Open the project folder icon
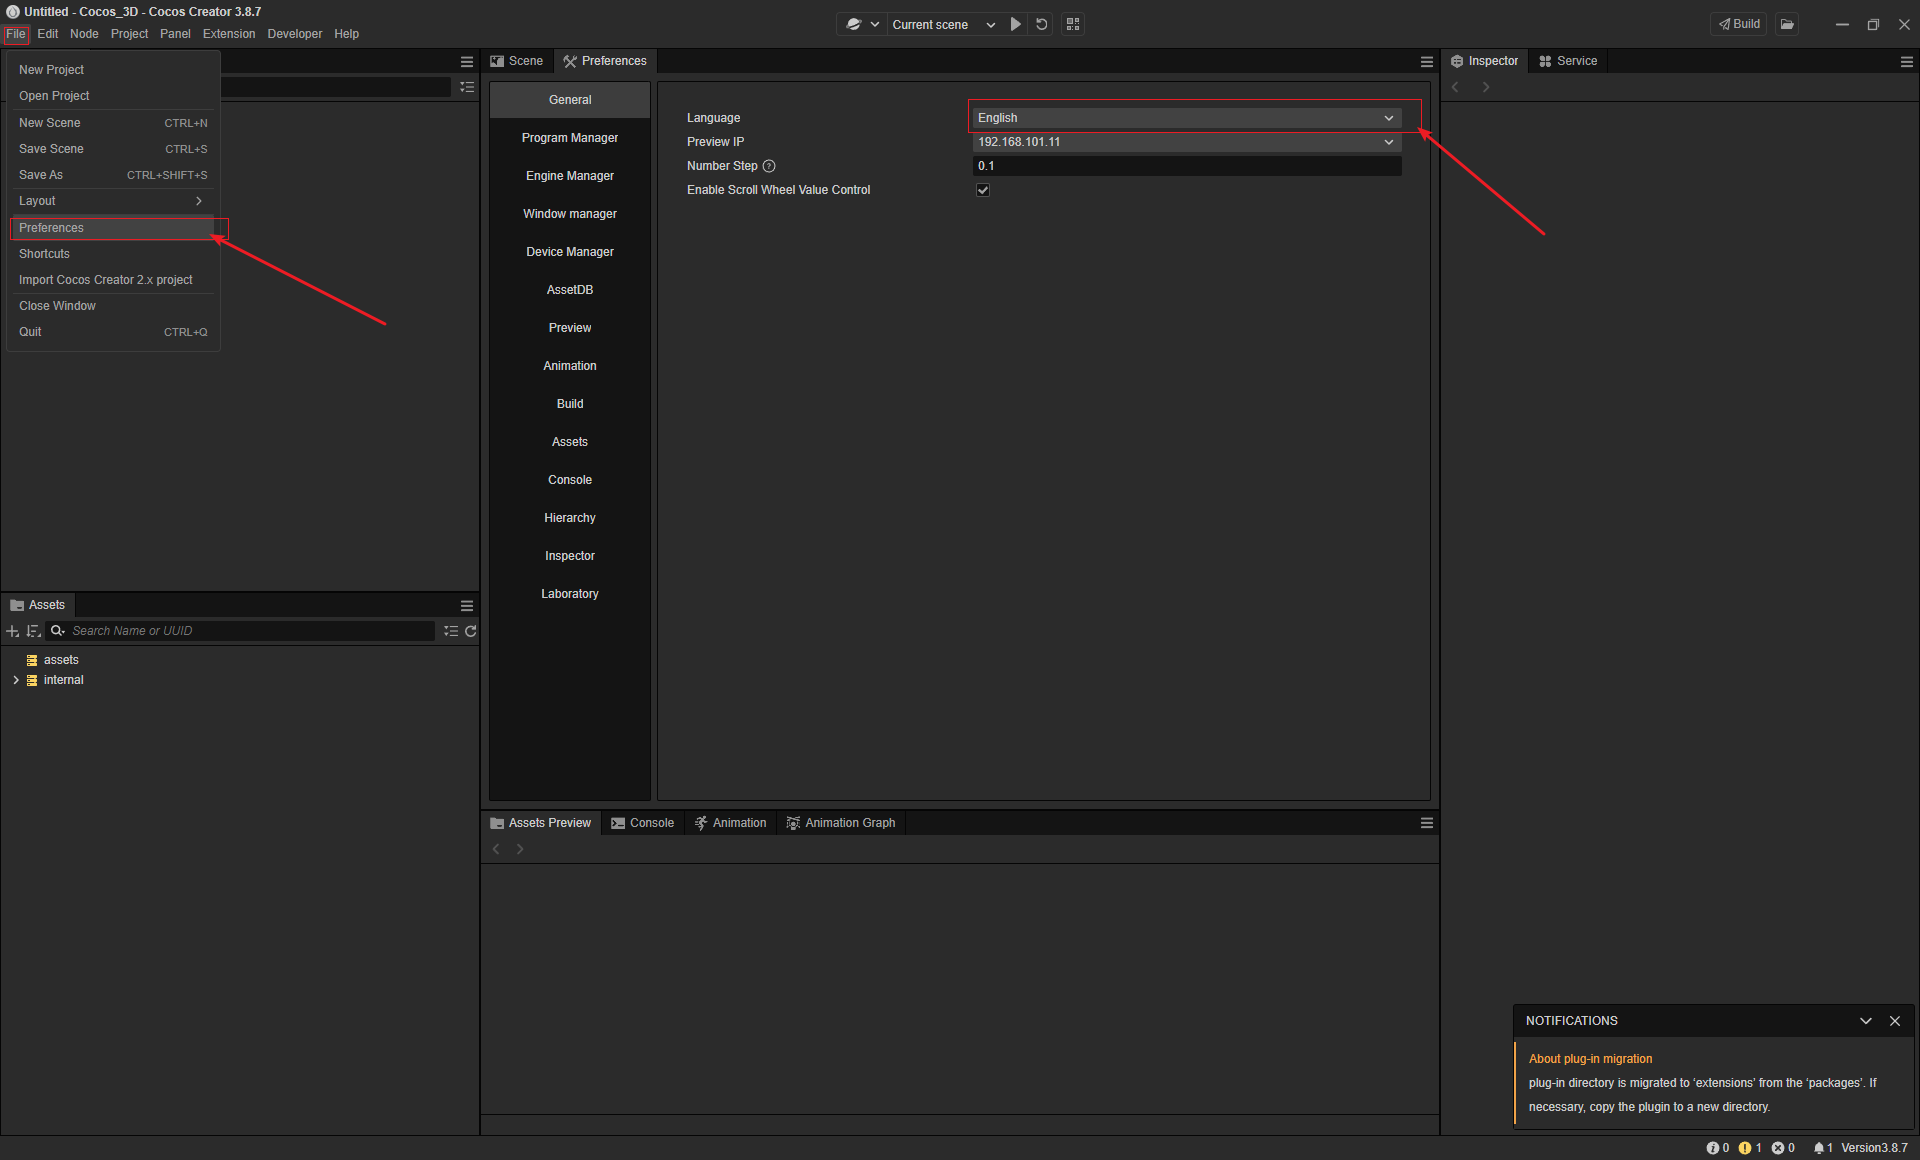 (x=1787, y=24)
